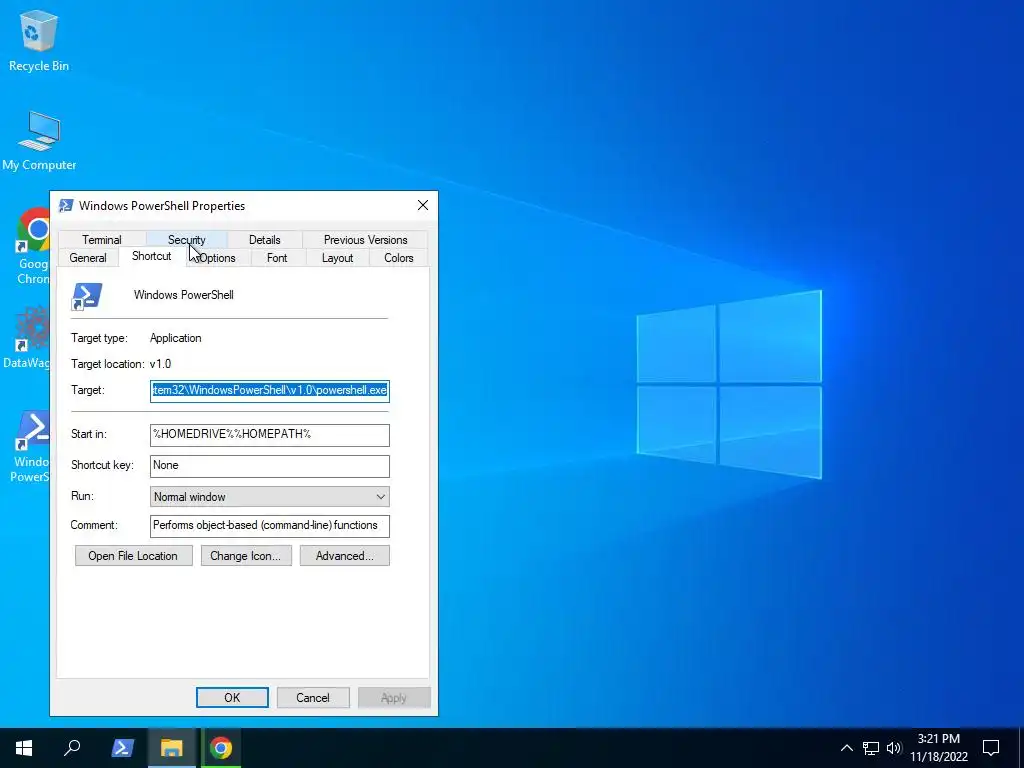Select the Windows PowerShell desktop shortcut
This screenshot has height=768, width=1024.
coord(31,447)
